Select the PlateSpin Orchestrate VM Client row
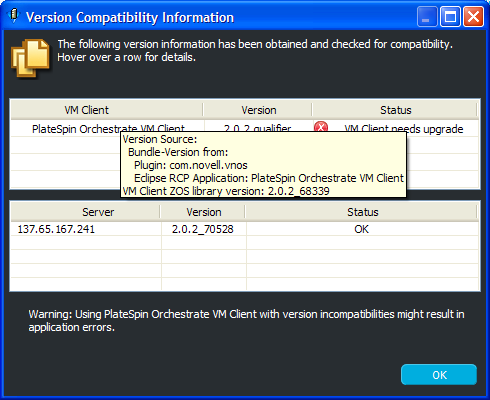The image size is (490, 400). click(x=245, y=128)
